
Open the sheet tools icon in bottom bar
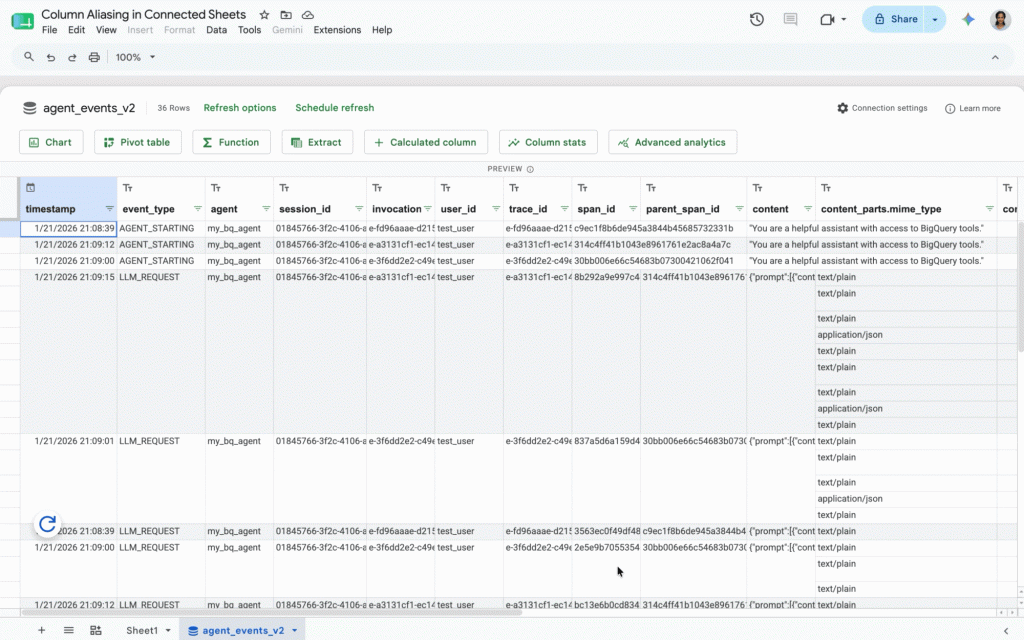coord(95,630)
